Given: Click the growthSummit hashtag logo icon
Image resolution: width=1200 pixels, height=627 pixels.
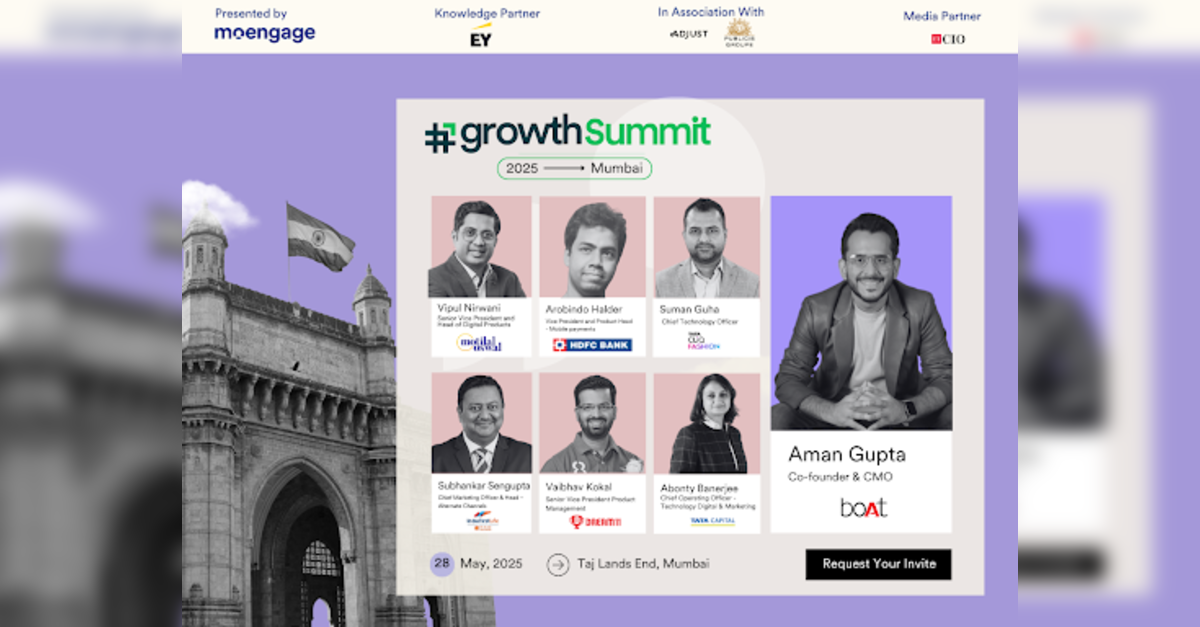Looking at the screenshot, I should click(439, 137).
